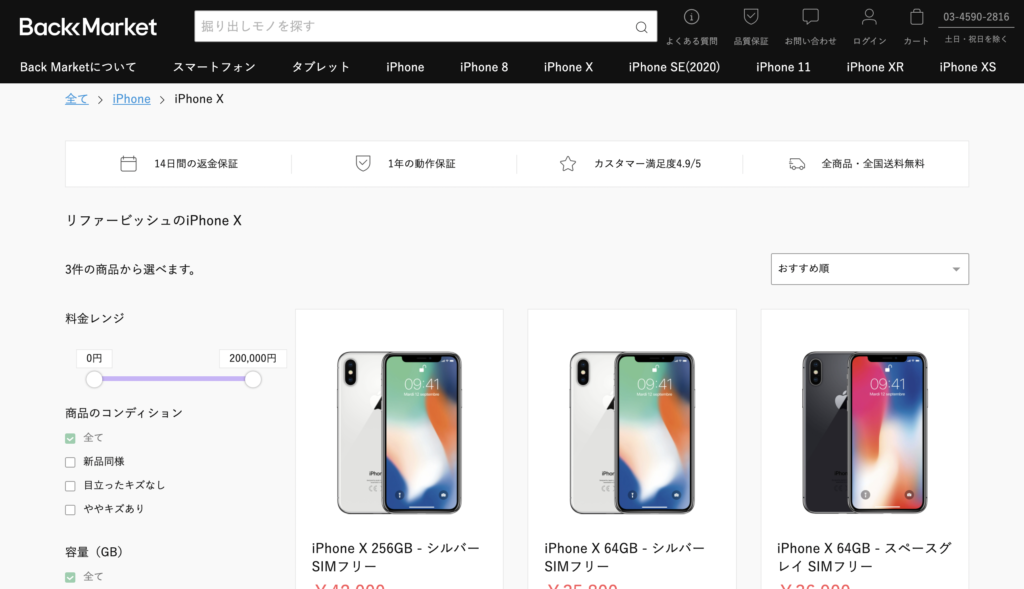
Task: Click the star icon for customer satisfaction
Action: coord(568,163)
